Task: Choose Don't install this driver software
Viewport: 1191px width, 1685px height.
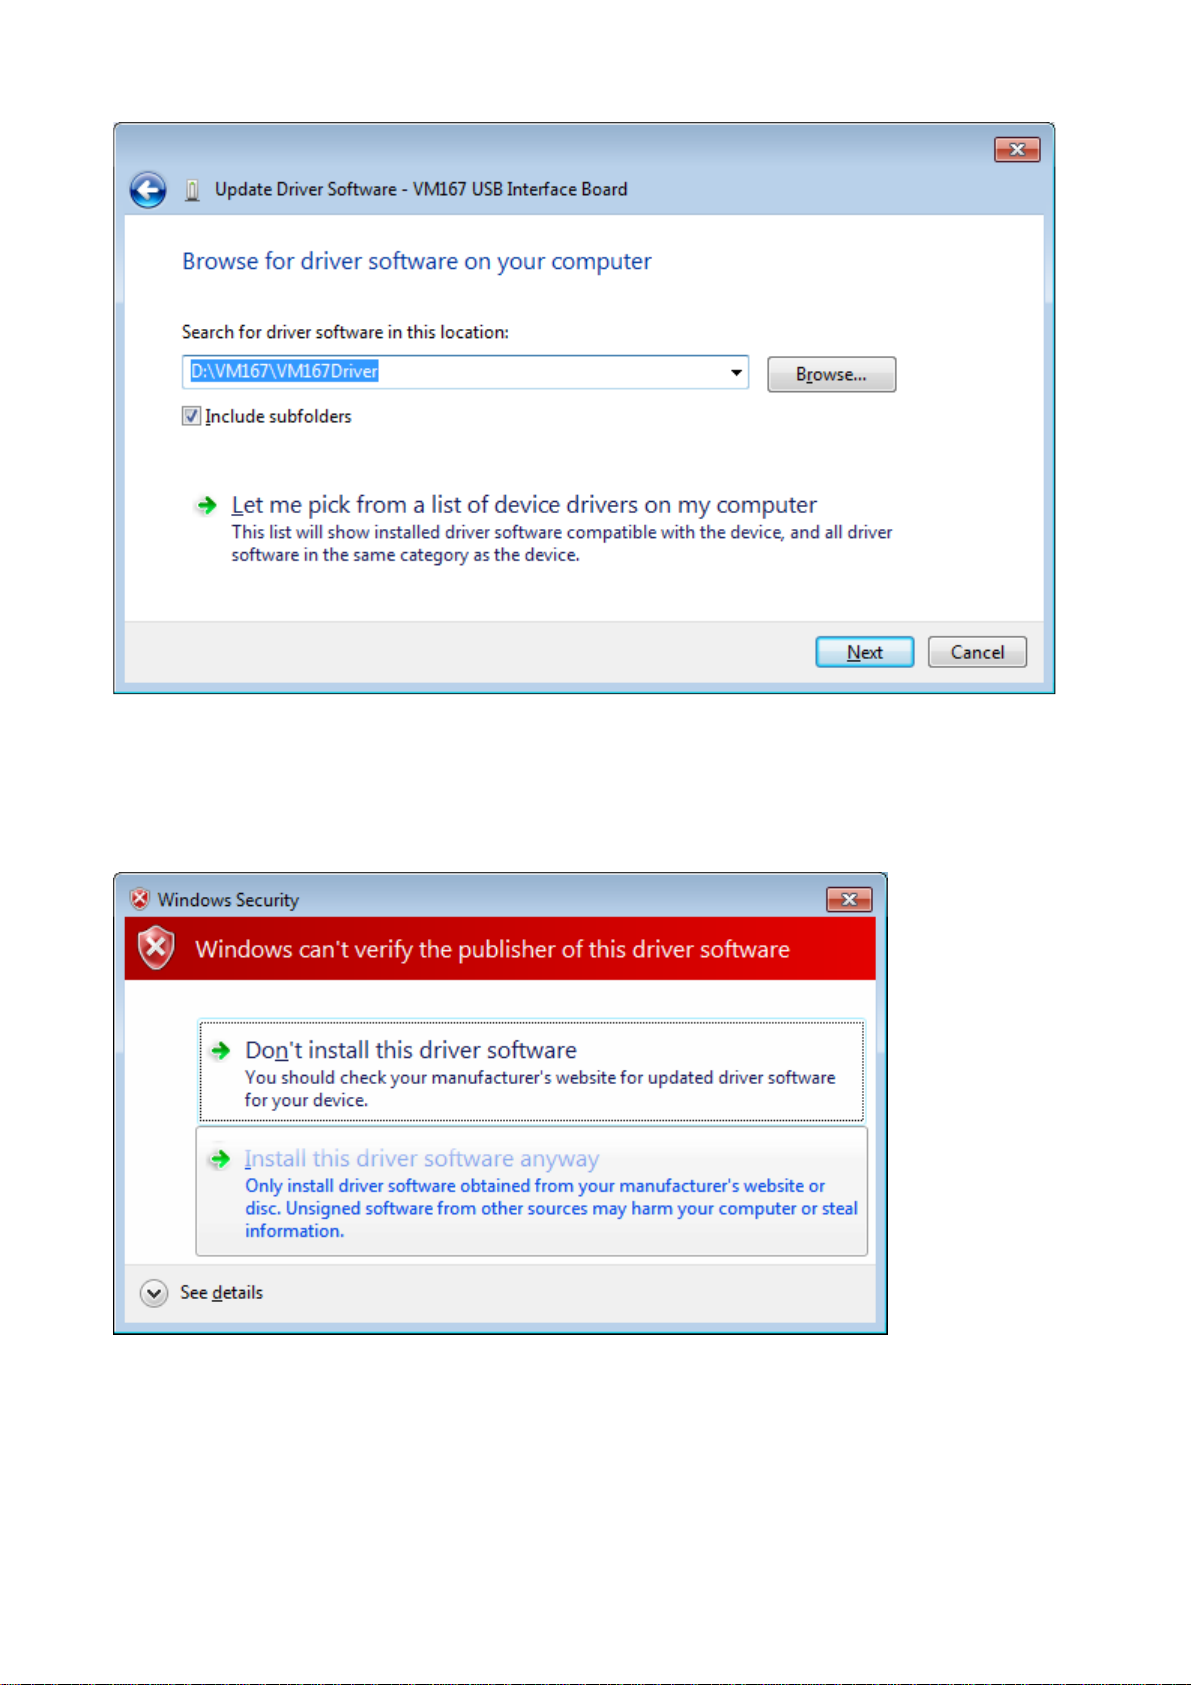Action: click(x=531, y=1071)
